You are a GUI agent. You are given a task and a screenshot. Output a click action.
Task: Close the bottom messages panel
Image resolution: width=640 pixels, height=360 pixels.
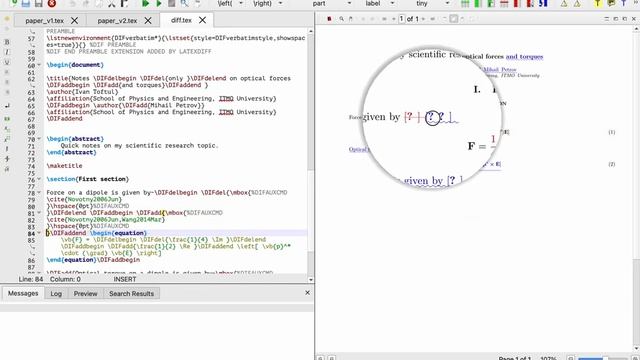307,293
